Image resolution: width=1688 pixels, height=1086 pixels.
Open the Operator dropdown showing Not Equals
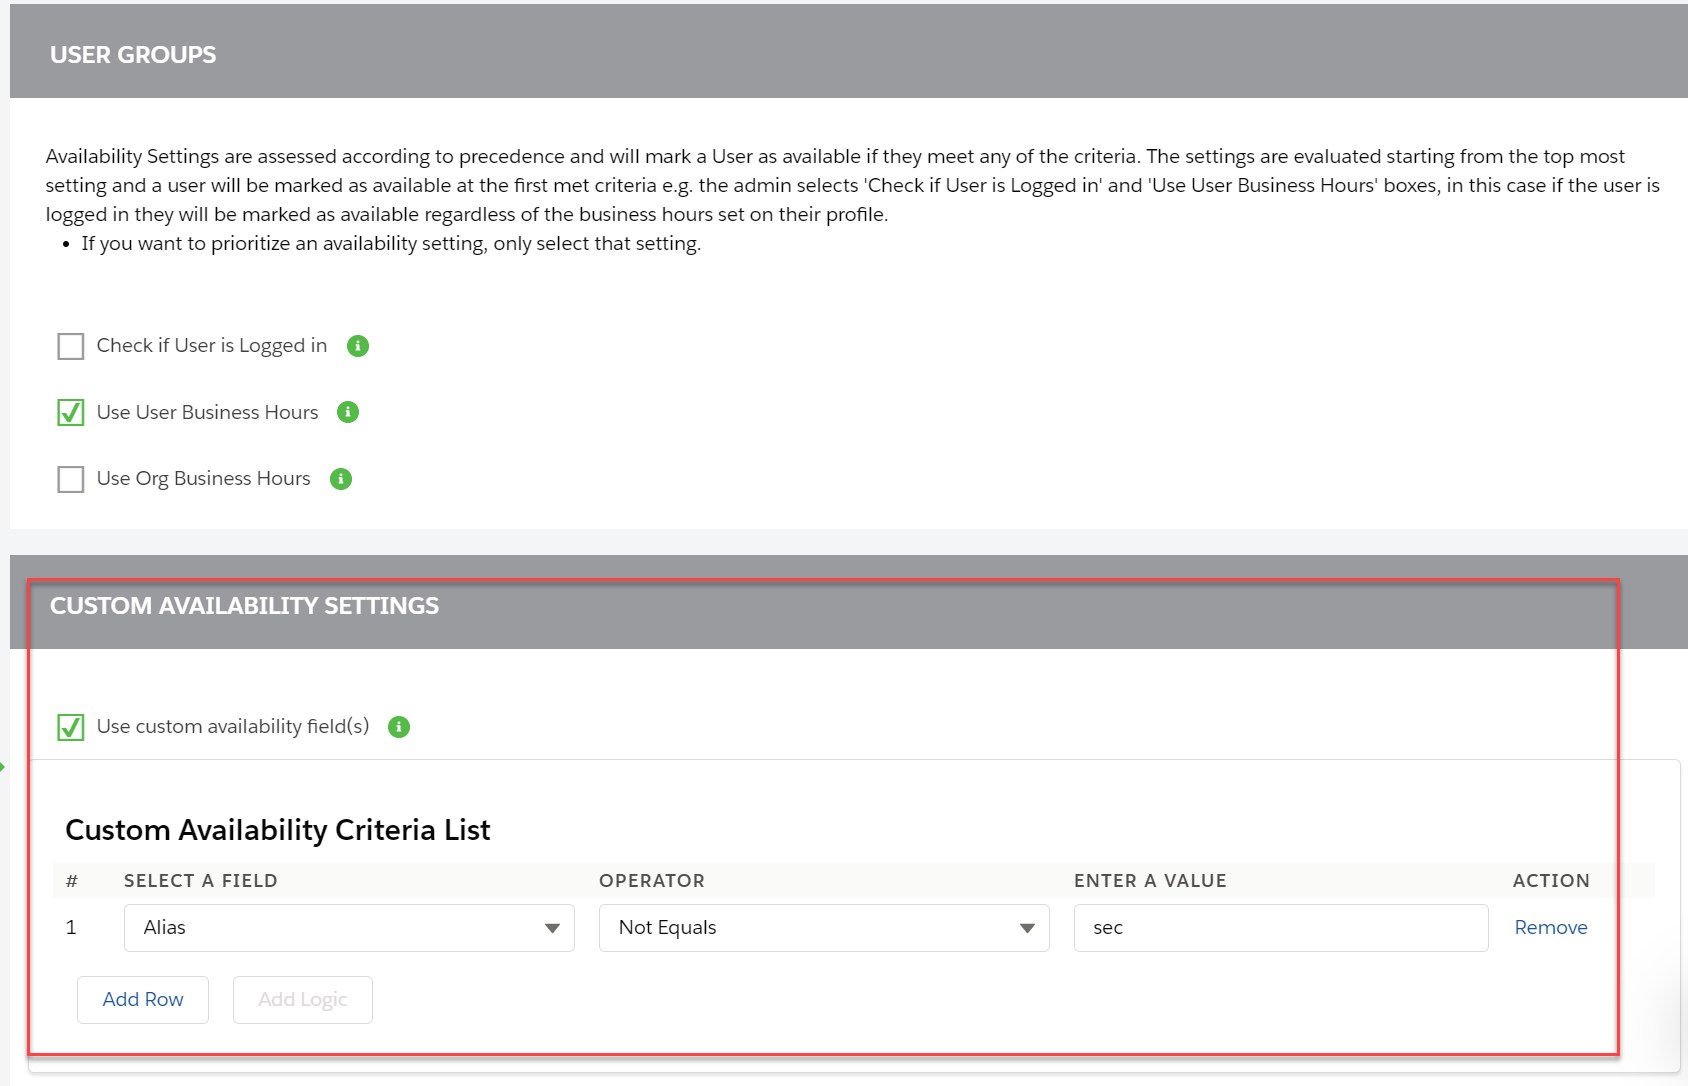[x=823, y=928]
